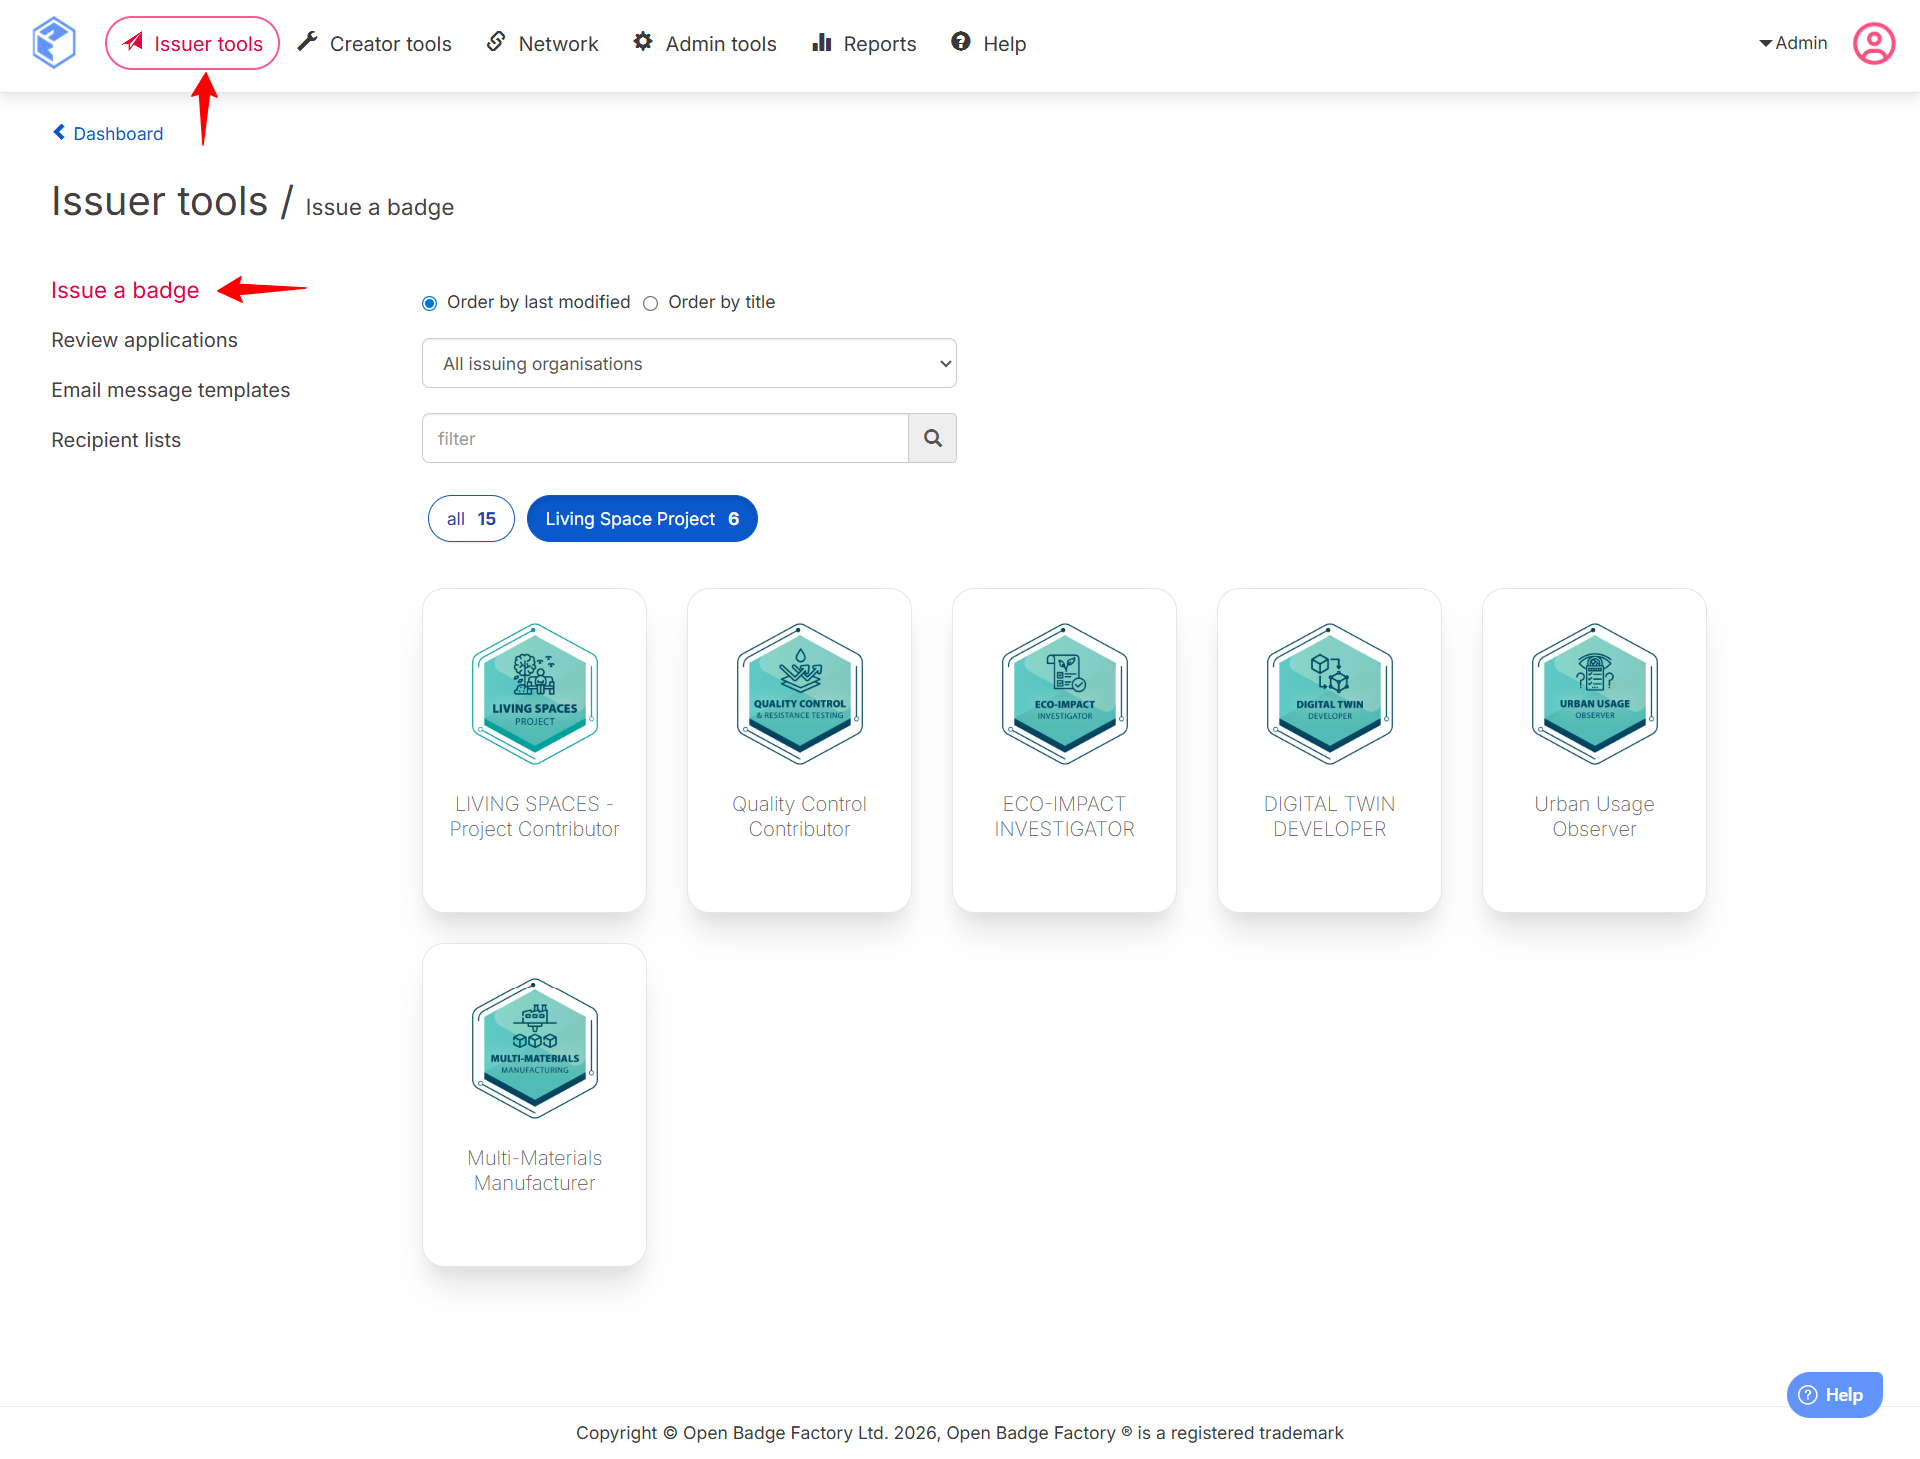Click the Open Badge Factory logo

coord(53,43)
